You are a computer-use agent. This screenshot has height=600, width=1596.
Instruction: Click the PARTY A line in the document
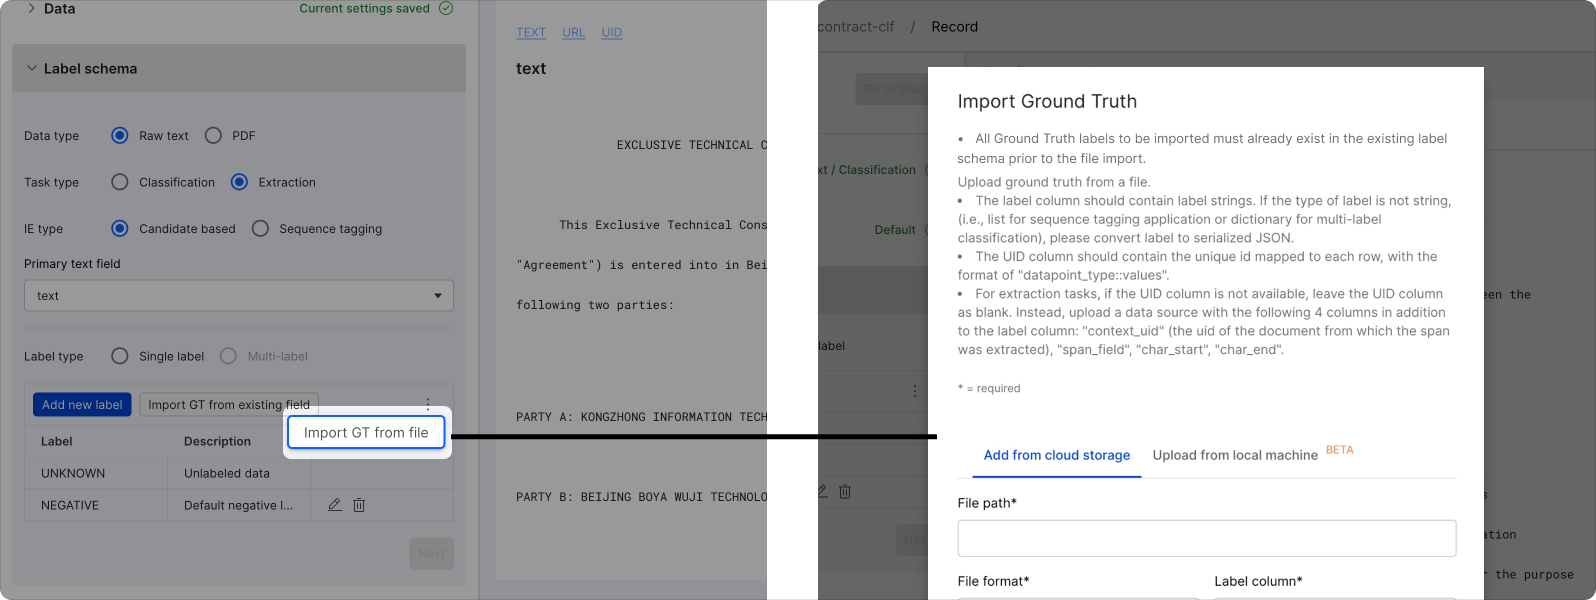642,417
